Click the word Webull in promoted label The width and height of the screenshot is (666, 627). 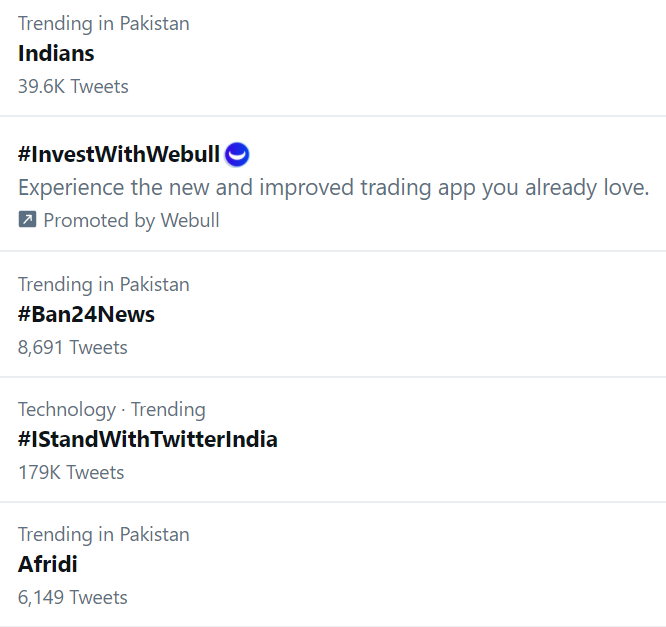190,220
